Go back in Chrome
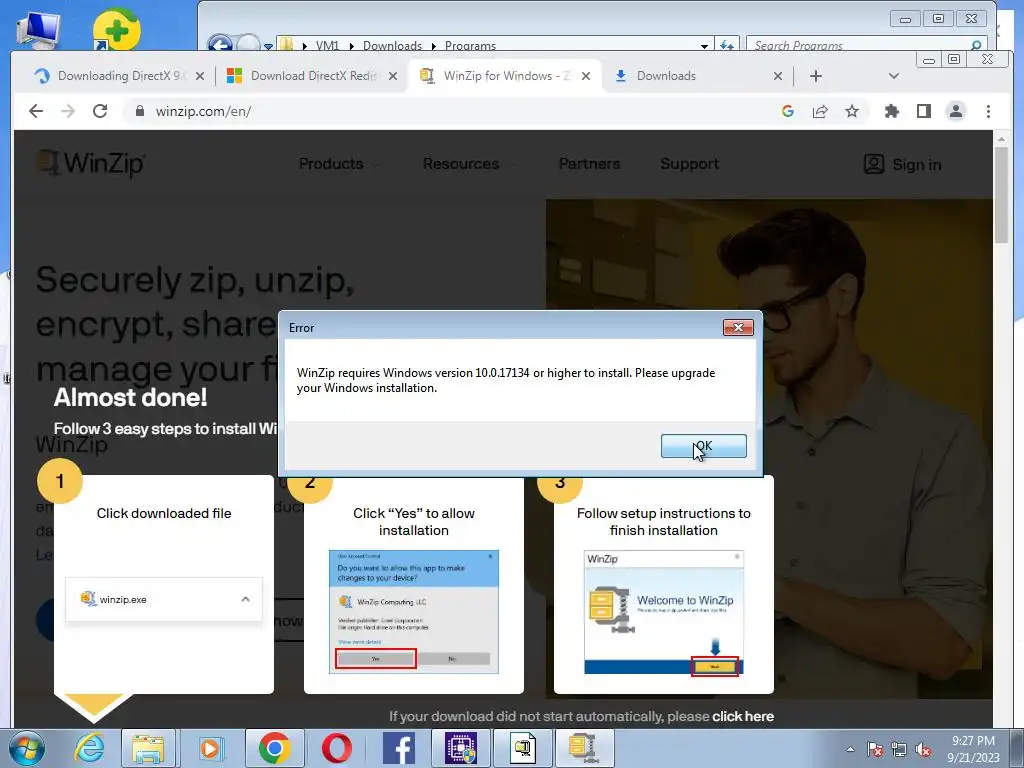 pyautogui.click(x=36, y=111)
